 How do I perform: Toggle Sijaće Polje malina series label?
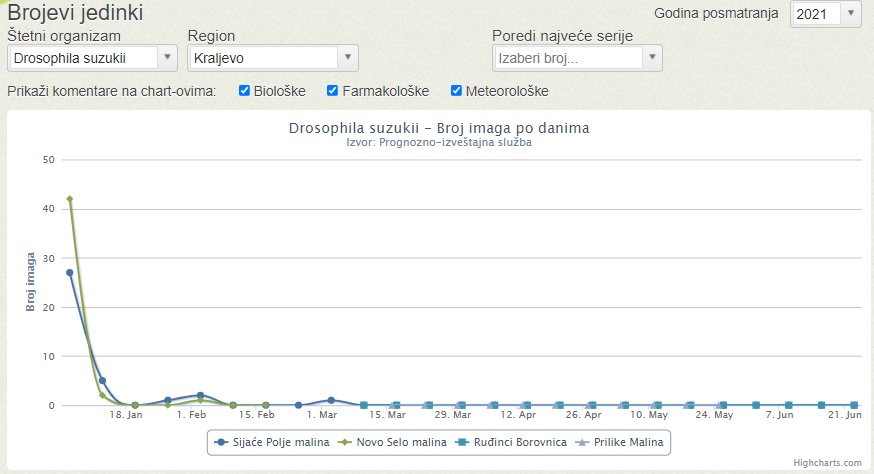(x=281, y=442)
